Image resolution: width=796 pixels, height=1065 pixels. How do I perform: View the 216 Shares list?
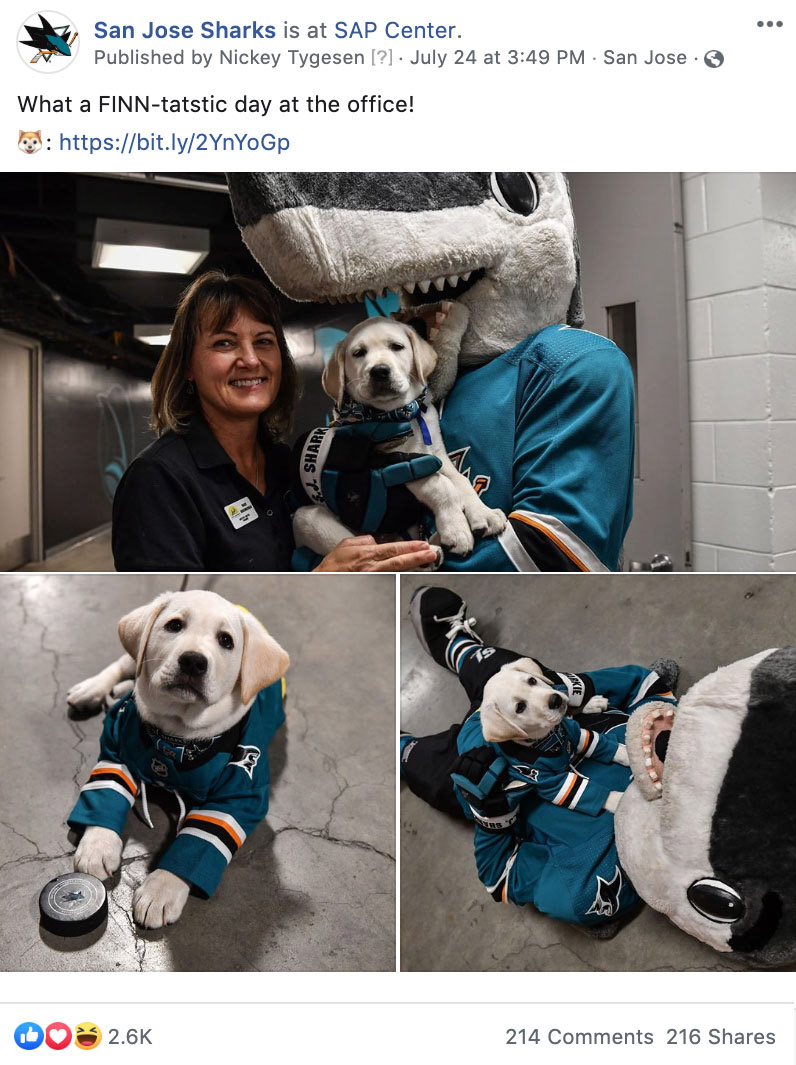tap(721, 1036)
